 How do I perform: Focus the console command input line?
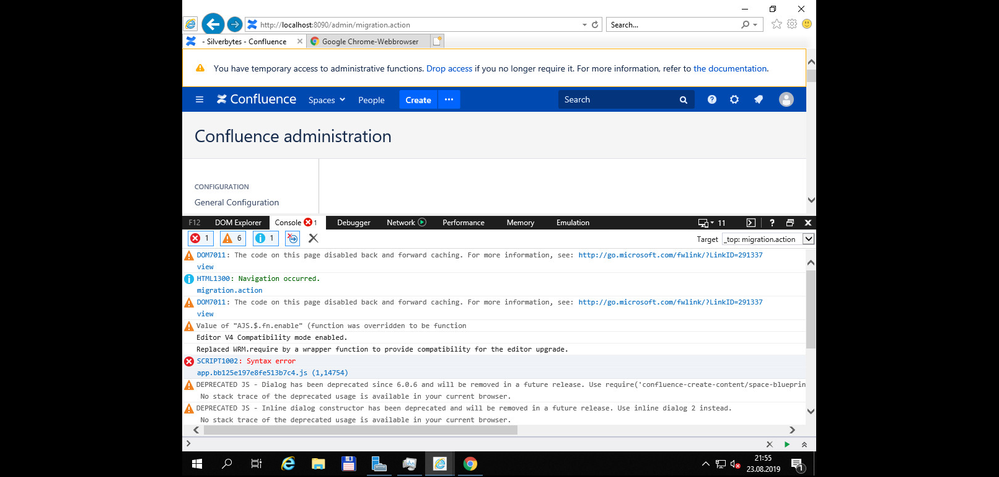click(x=475, y=444)
